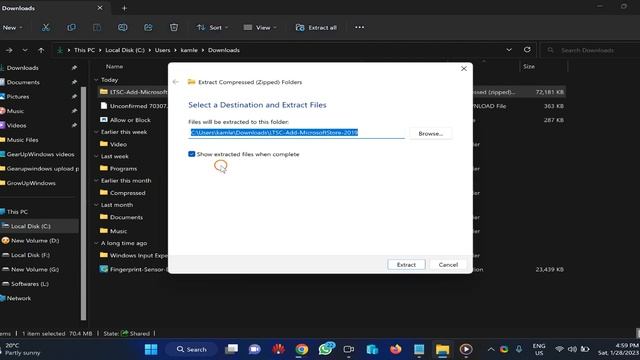Click the Paste icon in toolbar
The image size is (640, 360).
click(97, 27)
